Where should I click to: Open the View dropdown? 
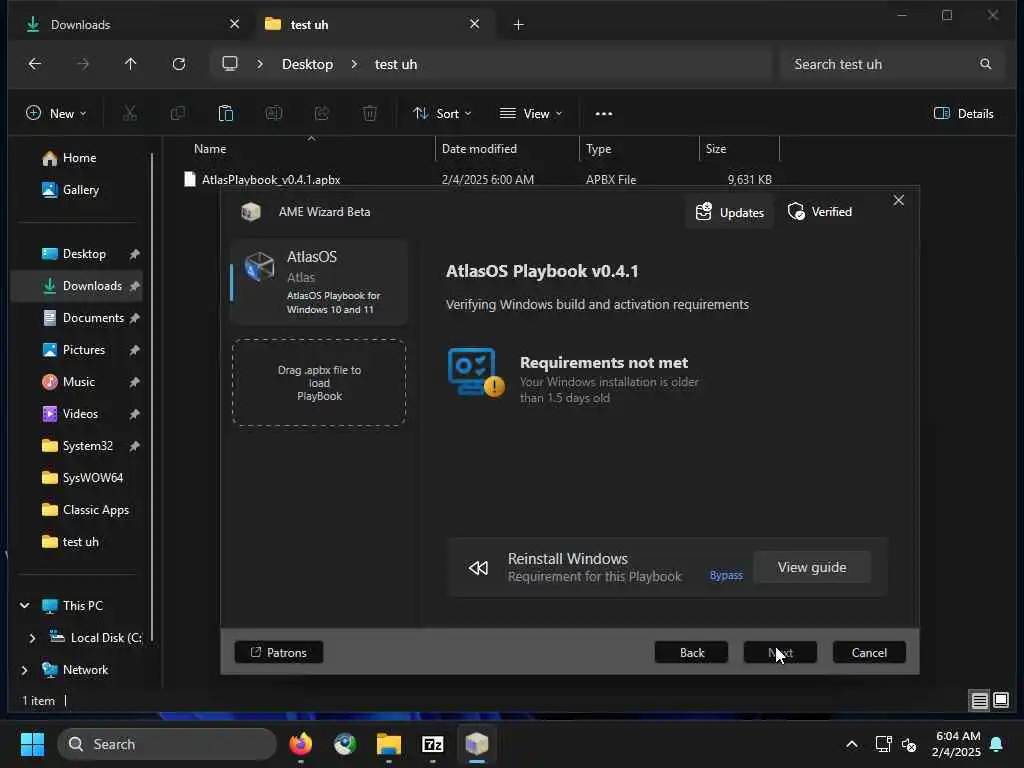click(531, 114)
